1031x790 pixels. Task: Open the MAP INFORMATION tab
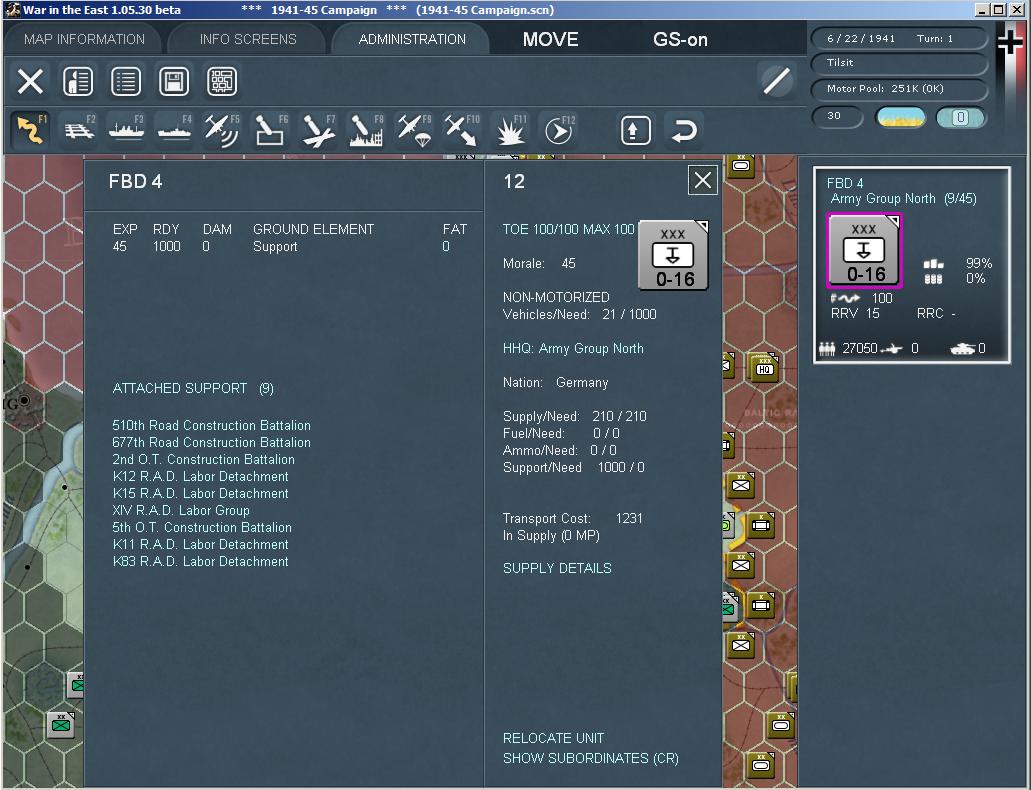pos(84,39)
